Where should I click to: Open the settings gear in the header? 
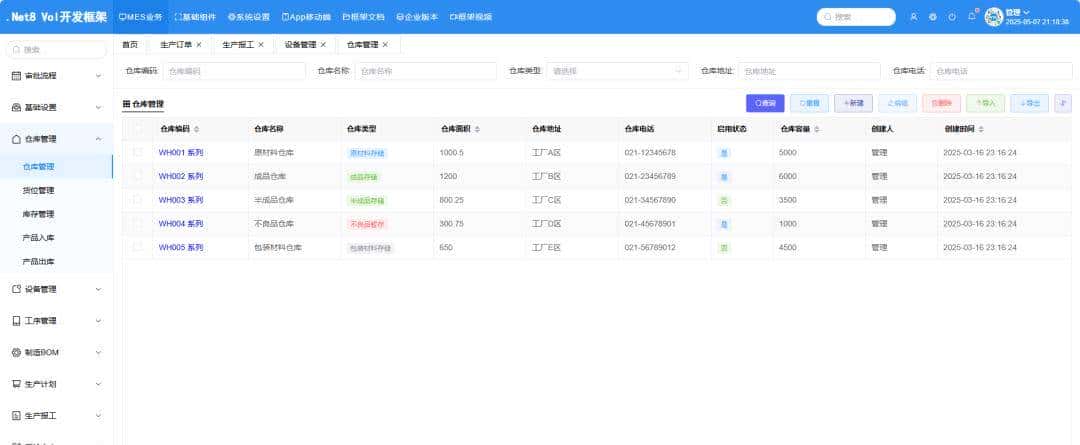pyautogui.click(x=933, y=17)
